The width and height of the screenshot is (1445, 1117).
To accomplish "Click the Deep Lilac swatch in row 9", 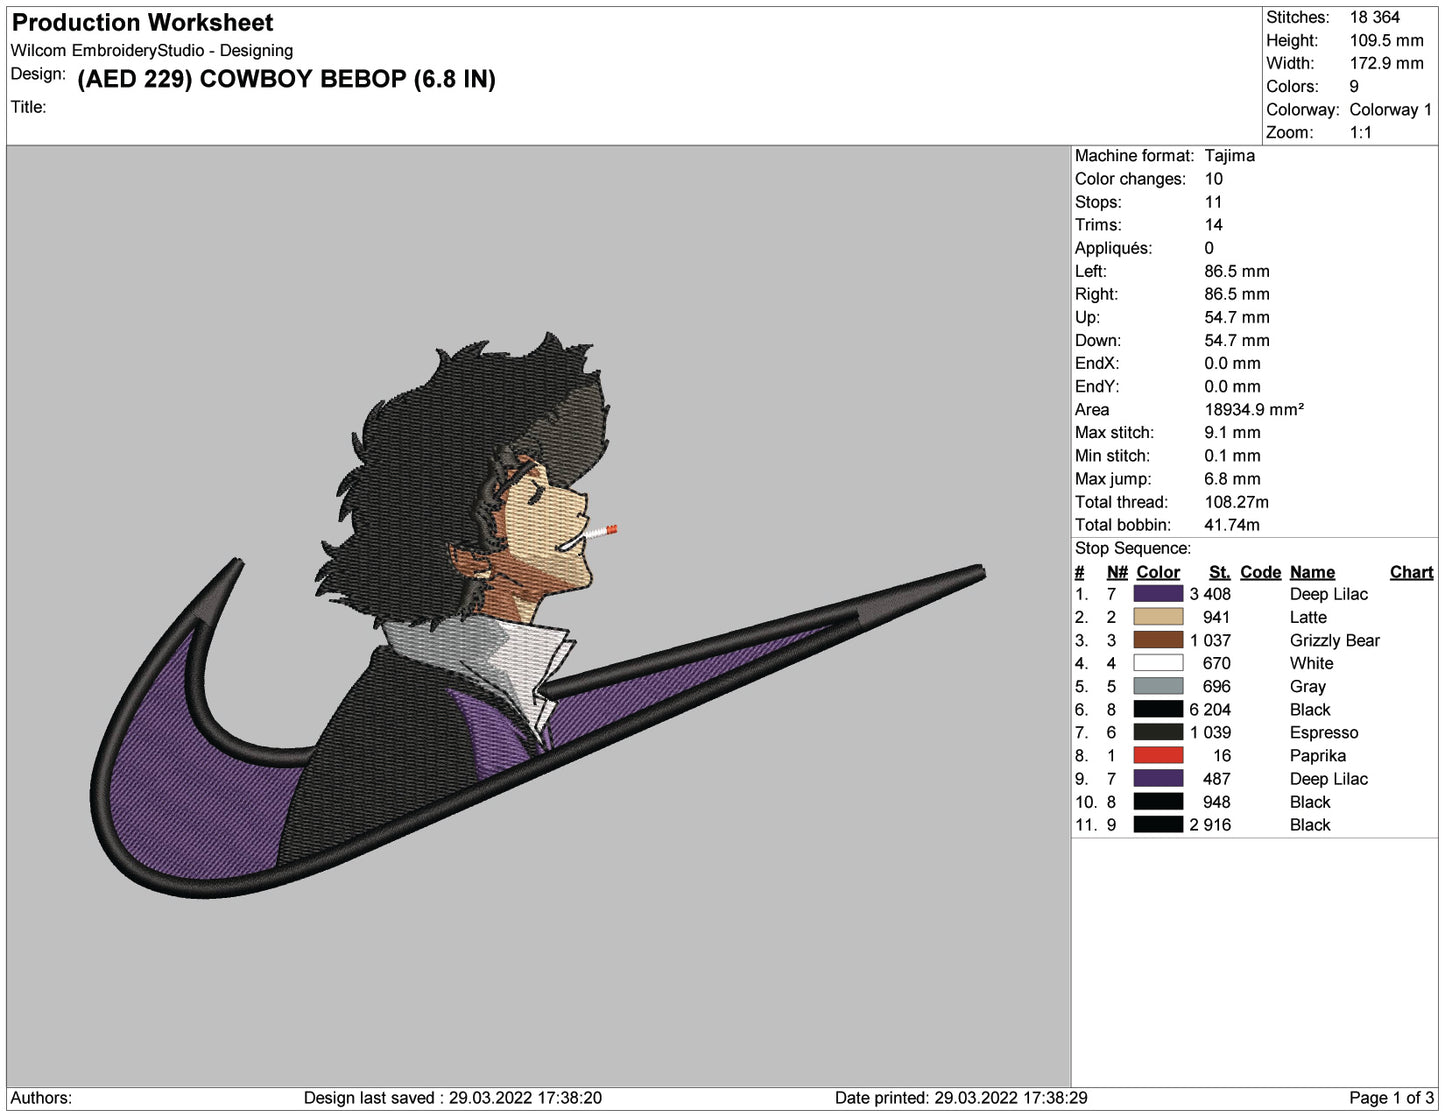I will [1158, 778].
